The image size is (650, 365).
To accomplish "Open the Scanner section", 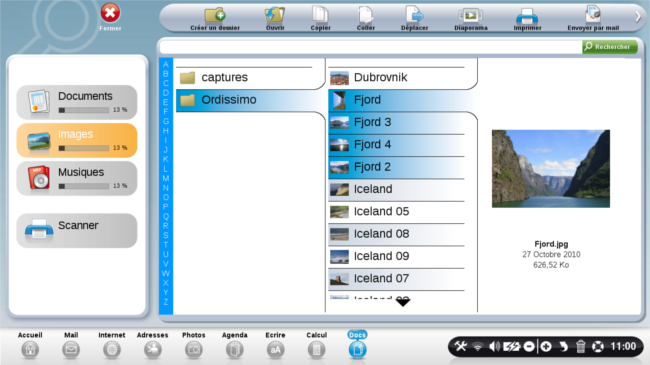I will click(77, 231).
